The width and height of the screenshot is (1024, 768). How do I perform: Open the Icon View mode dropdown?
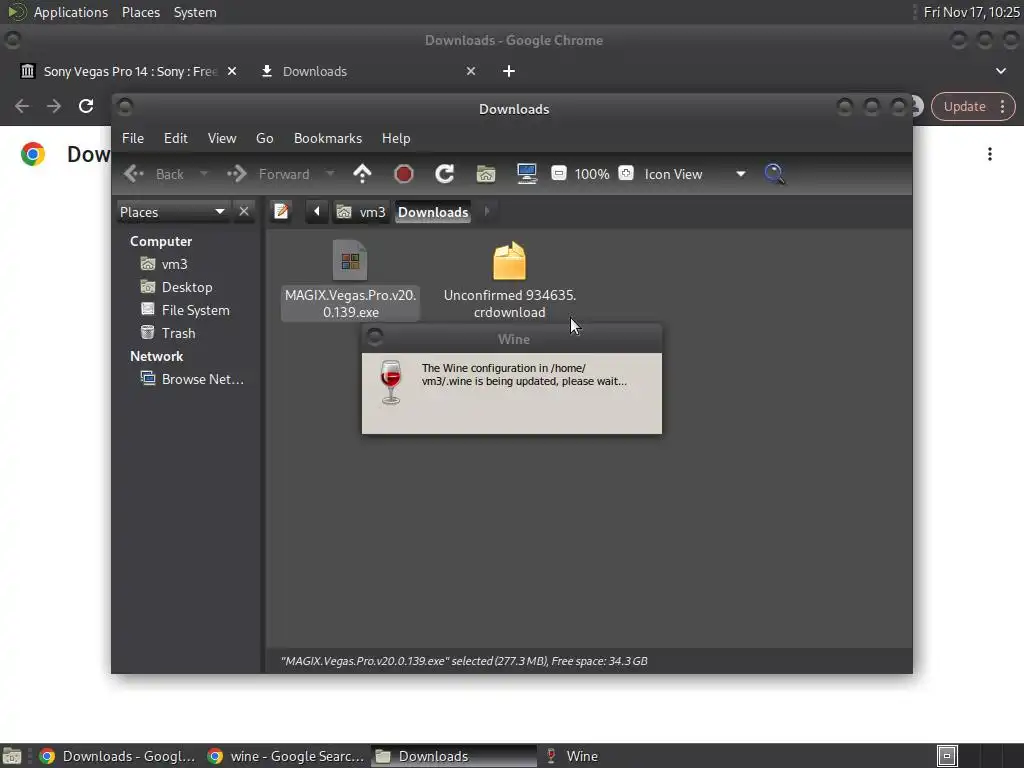pos(695,174)
